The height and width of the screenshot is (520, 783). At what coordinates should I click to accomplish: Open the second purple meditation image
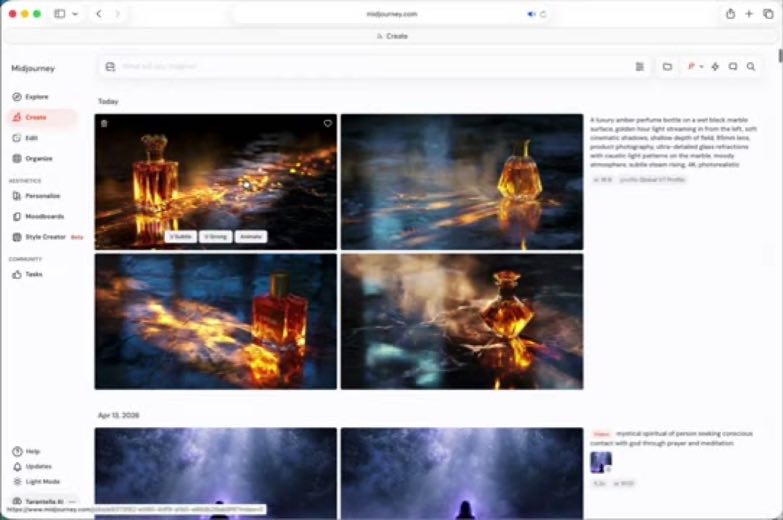coord(462,474)
